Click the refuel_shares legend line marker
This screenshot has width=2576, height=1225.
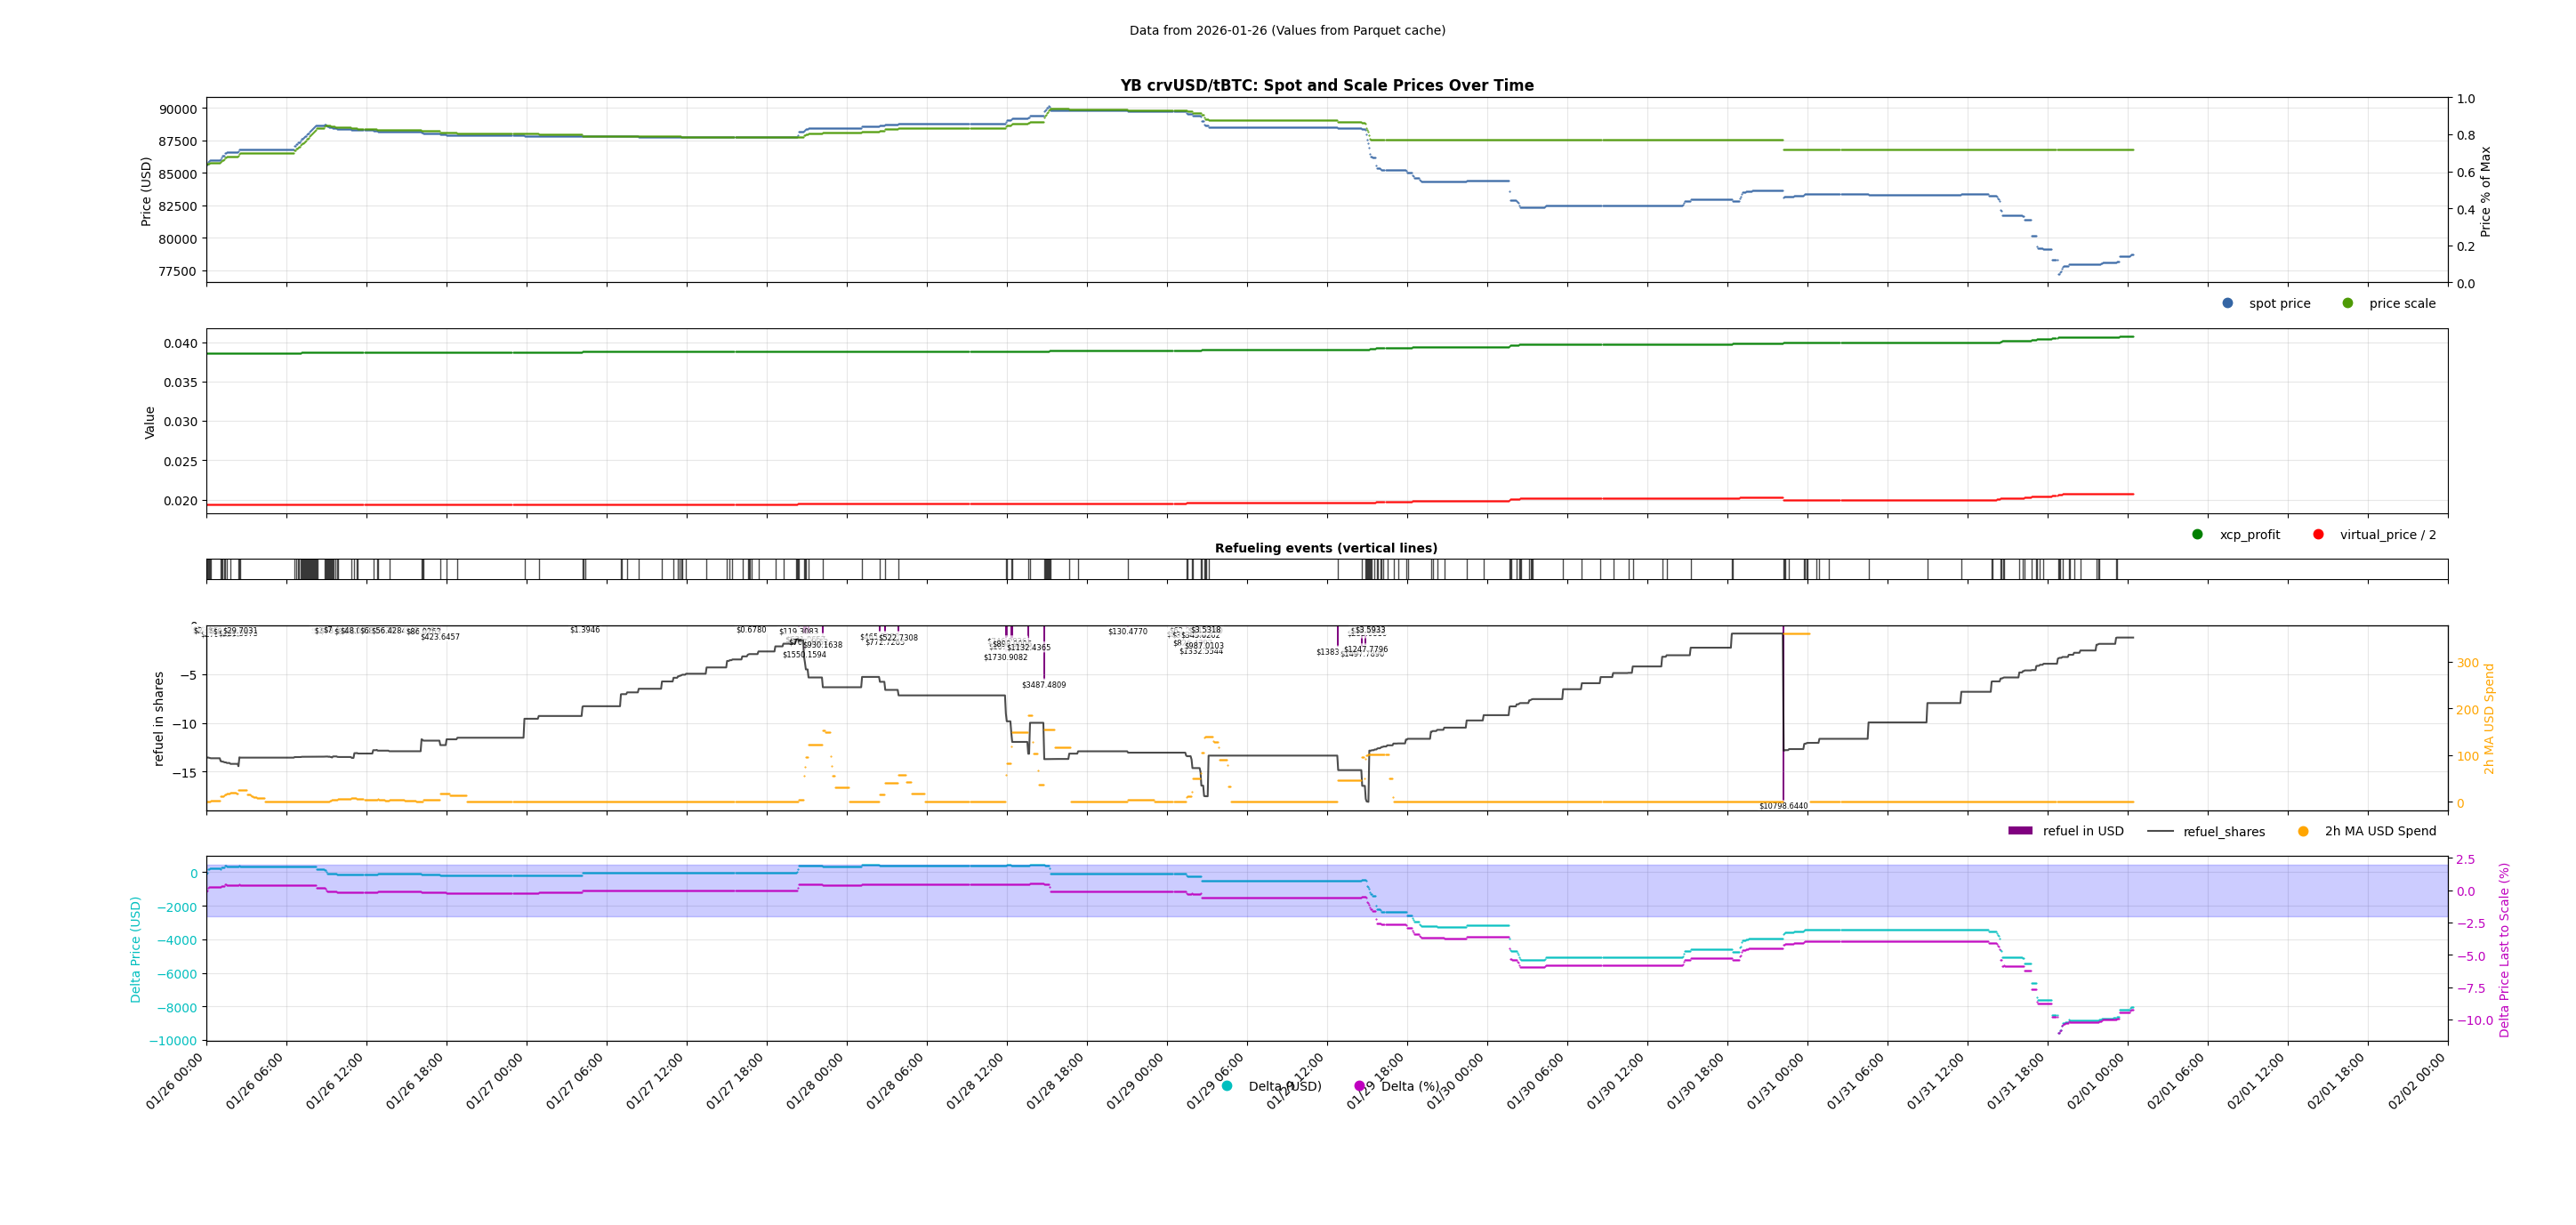click(2160, 831)
